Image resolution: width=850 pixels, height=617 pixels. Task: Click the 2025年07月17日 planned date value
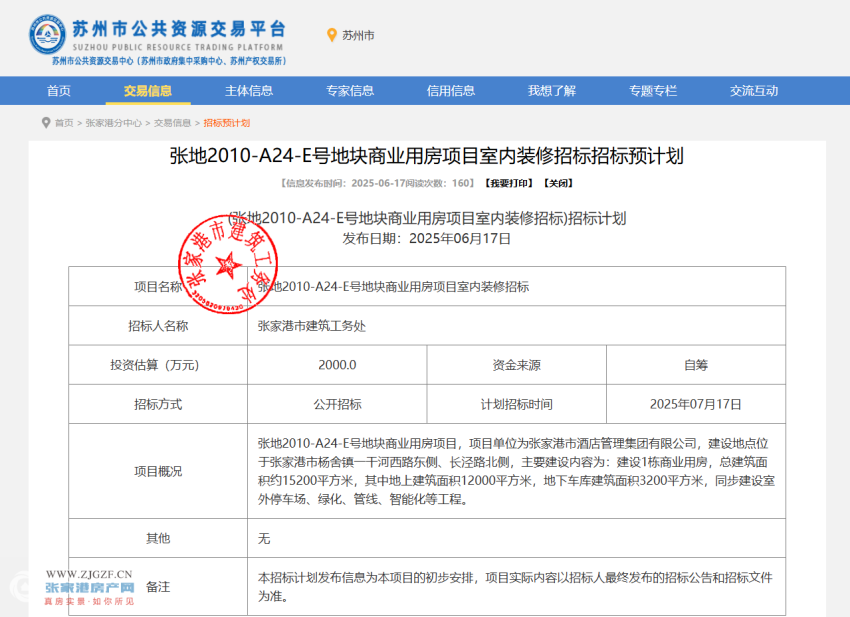[696, 404]
